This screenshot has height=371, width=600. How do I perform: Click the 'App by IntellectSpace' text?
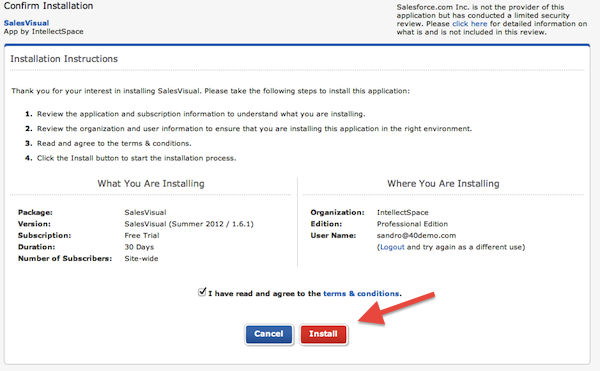pyautogui.click(x=44, y=32)
